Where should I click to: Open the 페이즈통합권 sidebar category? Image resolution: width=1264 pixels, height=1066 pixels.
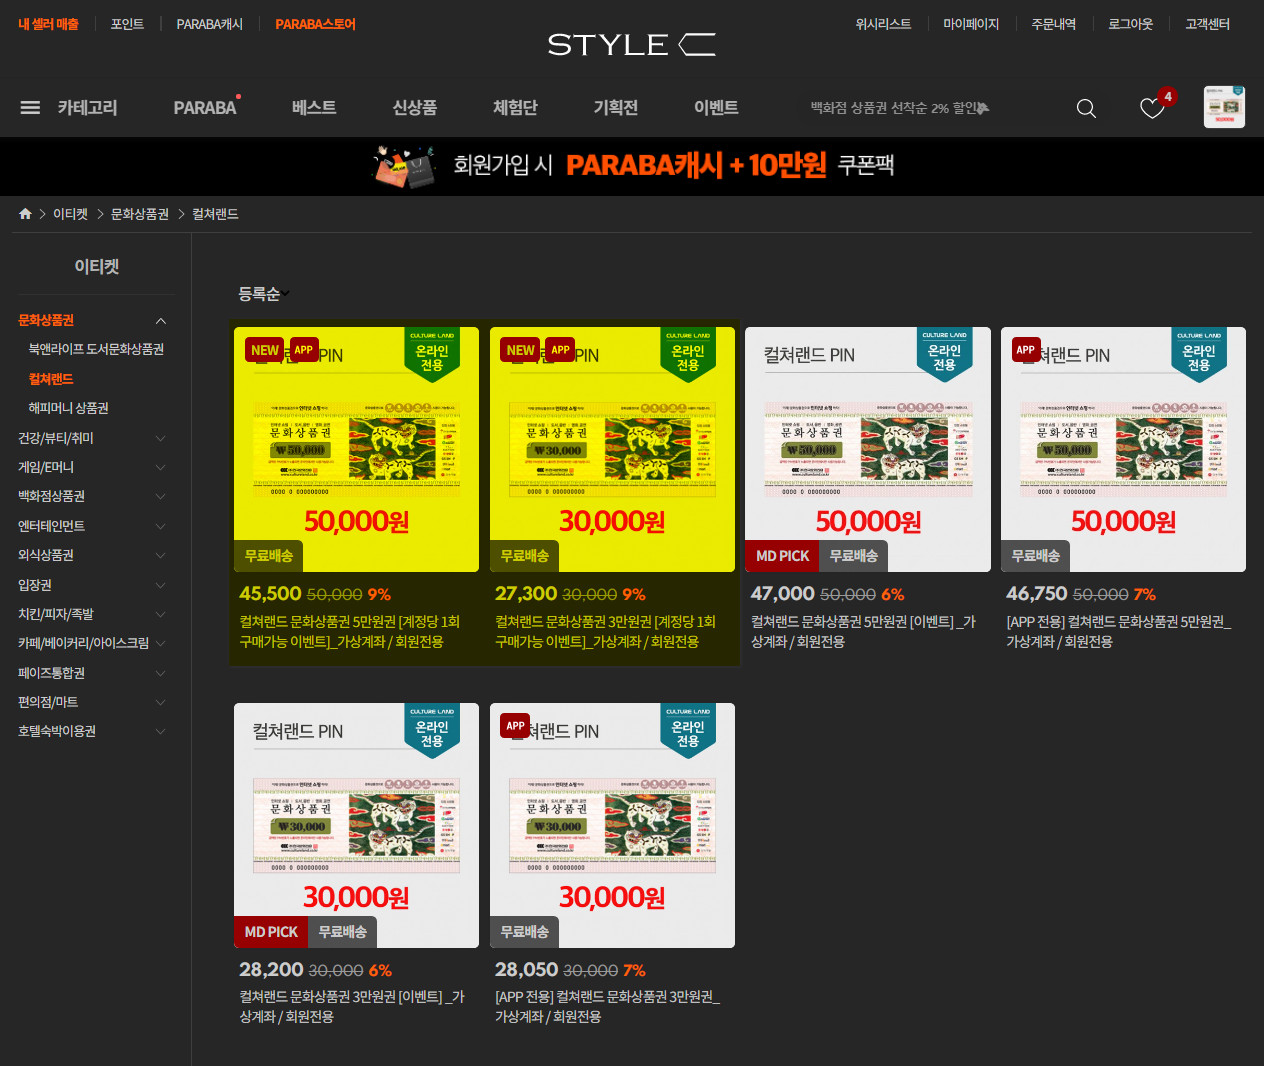tap(51, 673)
